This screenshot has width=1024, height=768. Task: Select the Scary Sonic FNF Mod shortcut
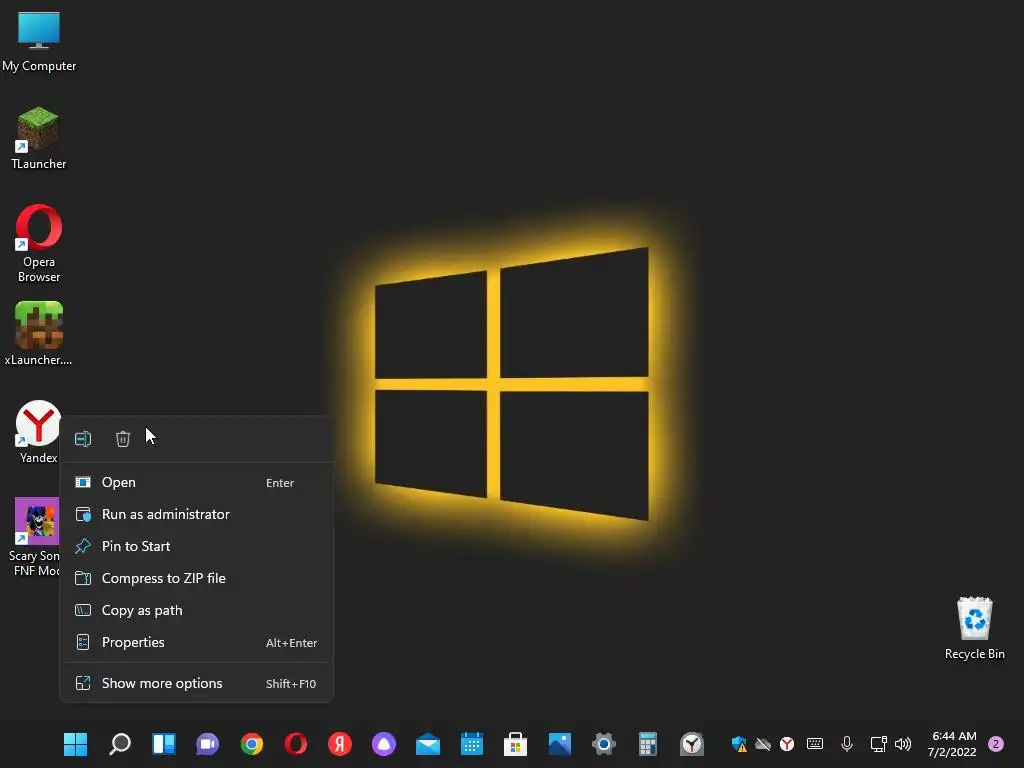tap(37, 537)
